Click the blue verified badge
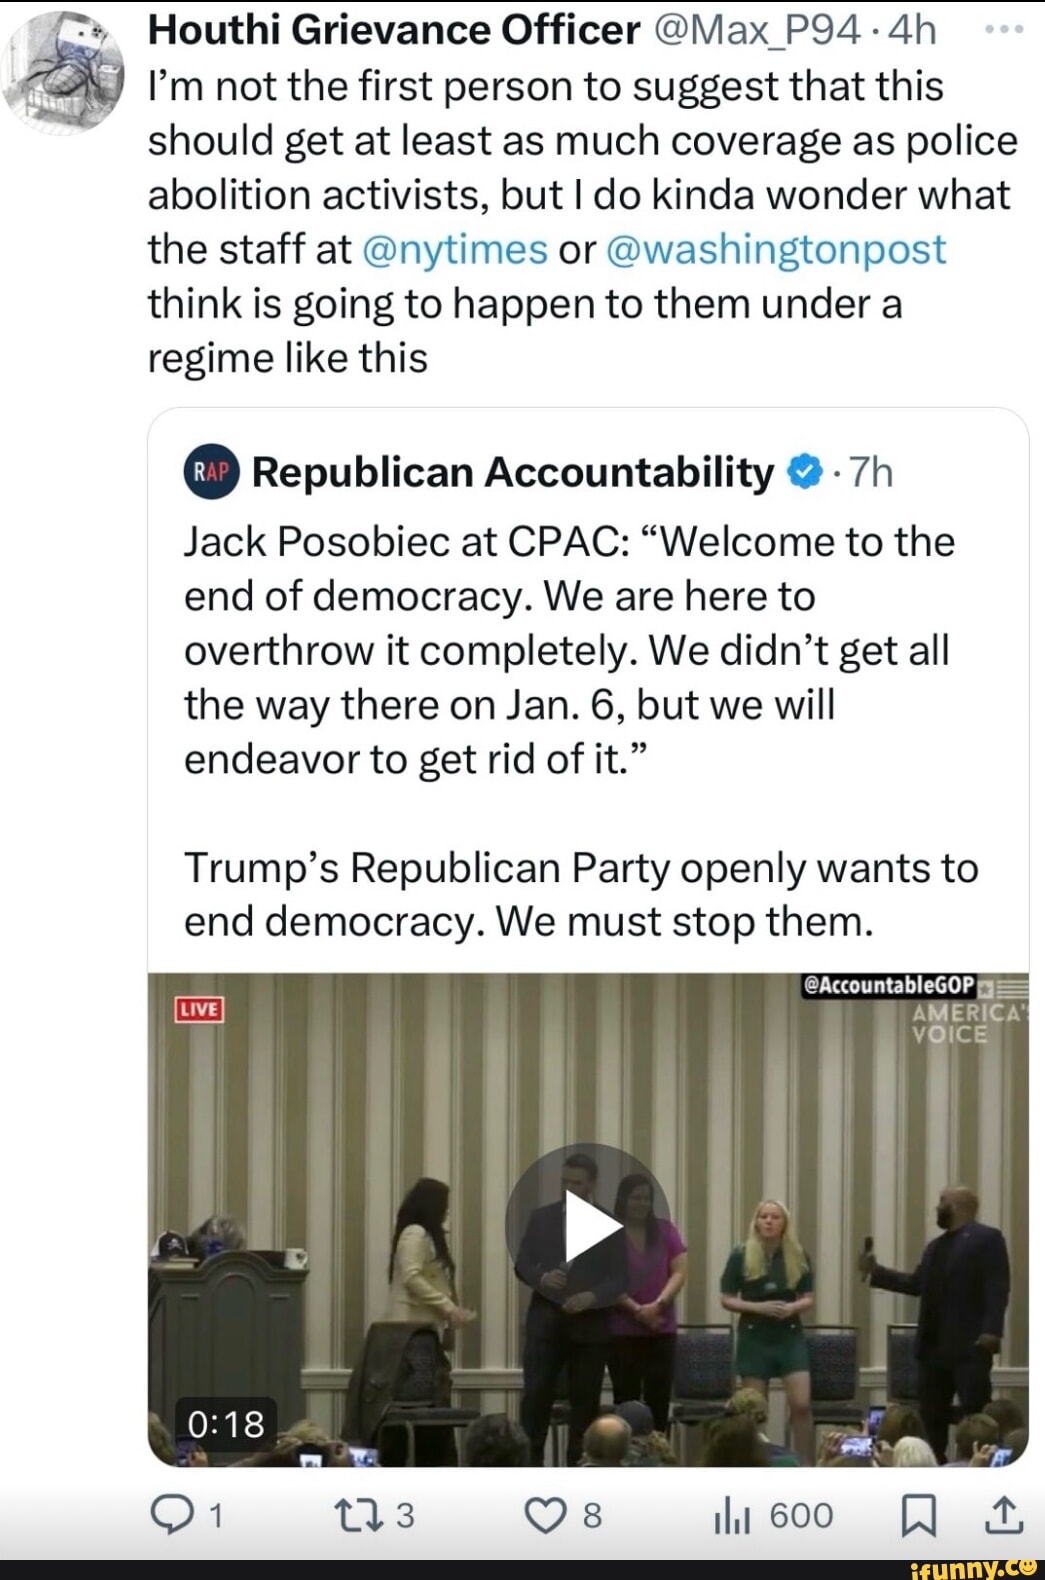The width and height of the screenshot is (1045, 1580). tap(805, 472)
